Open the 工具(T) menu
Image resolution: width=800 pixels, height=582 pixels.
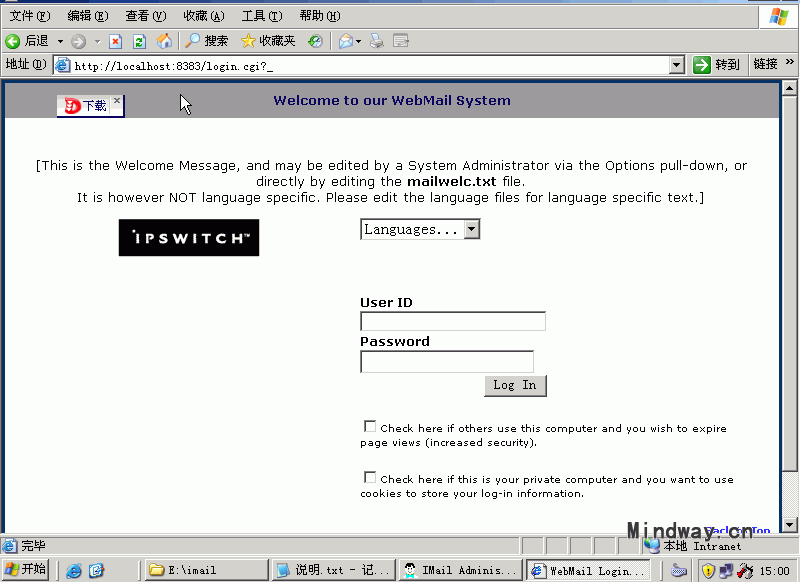[x=261, y=16]
